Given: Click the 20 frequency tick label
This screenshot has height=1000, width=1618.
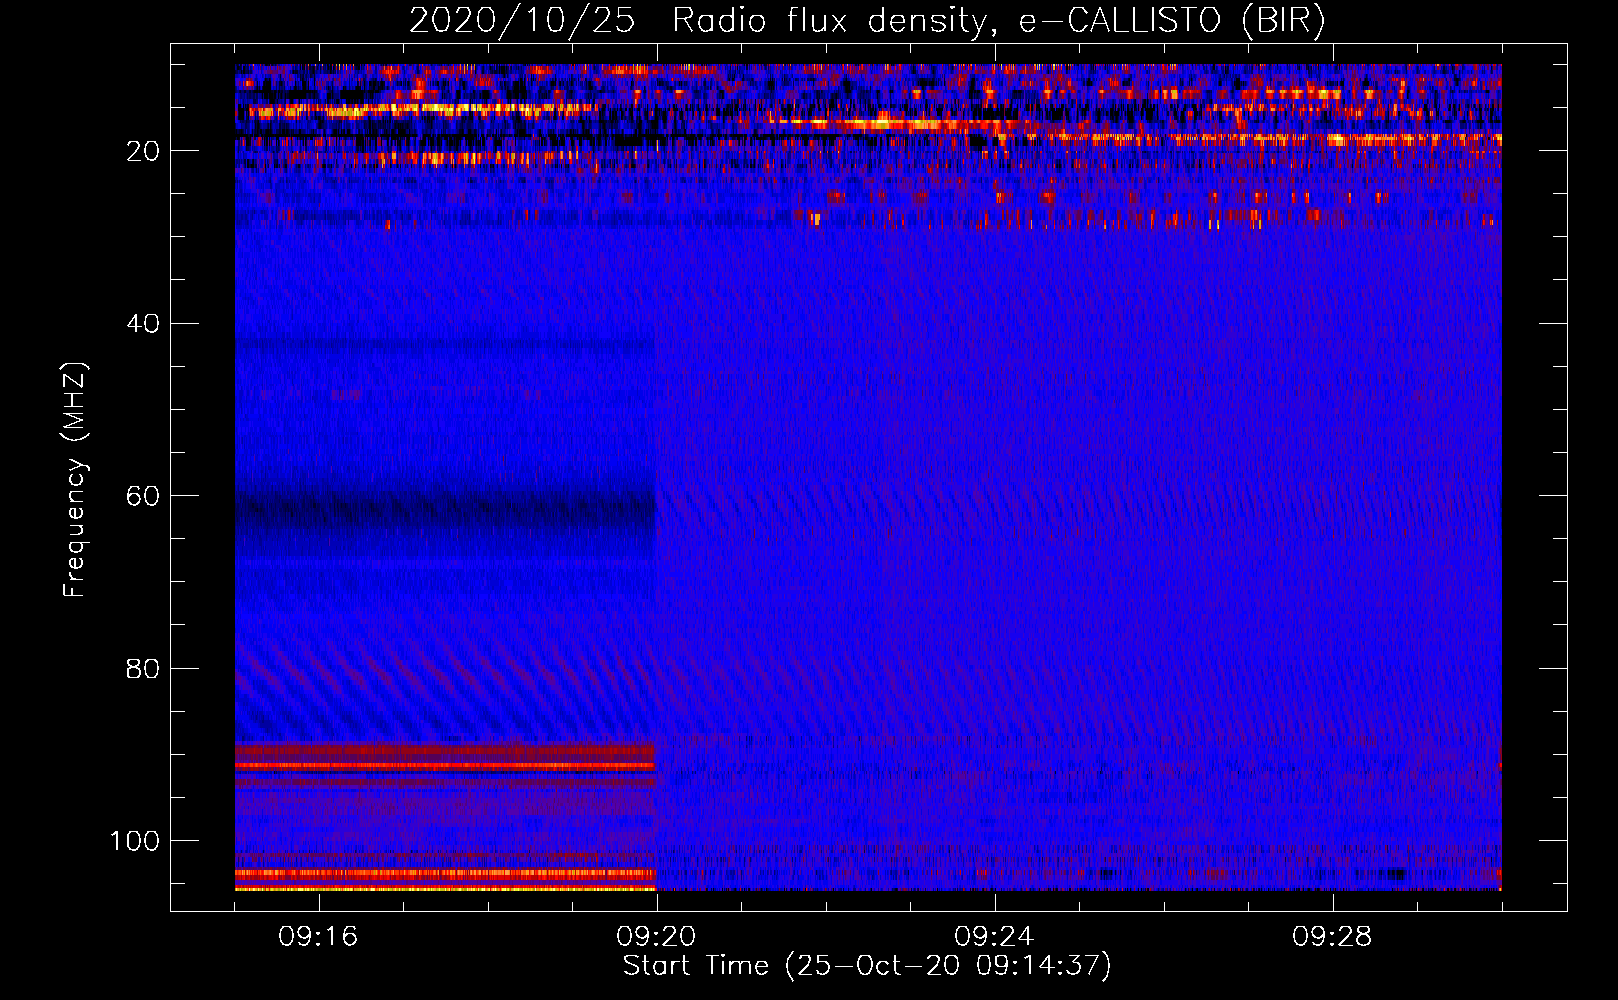Looking at the screenshot, I should point(143,151).
